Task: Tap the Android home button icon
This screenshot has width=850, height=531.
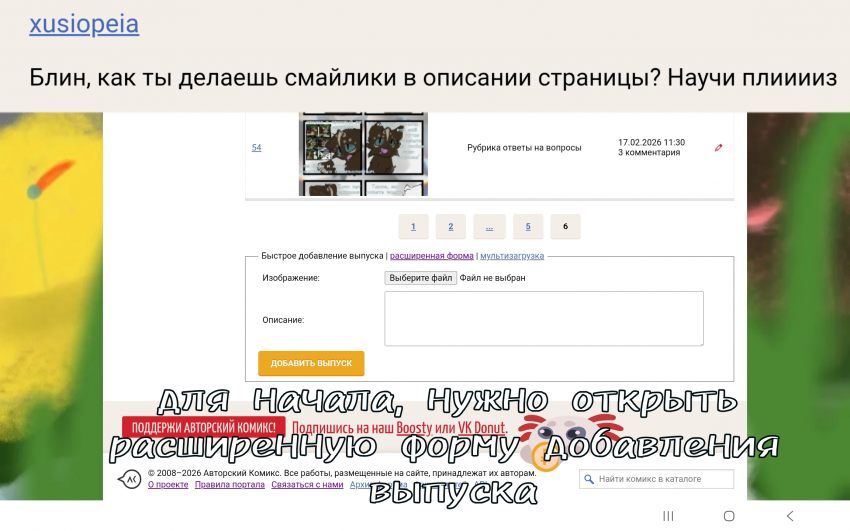Action: point(729,516)
